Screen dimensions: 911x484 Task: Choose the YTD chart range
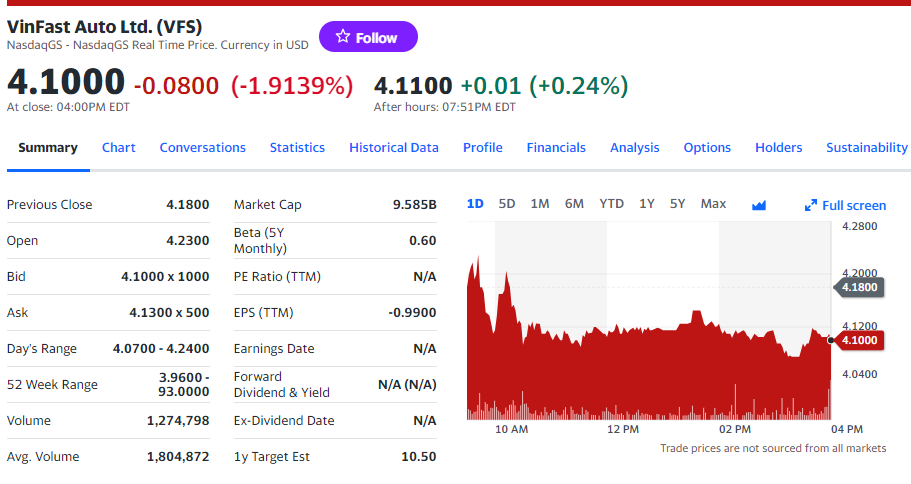click(x=611, y=204)
